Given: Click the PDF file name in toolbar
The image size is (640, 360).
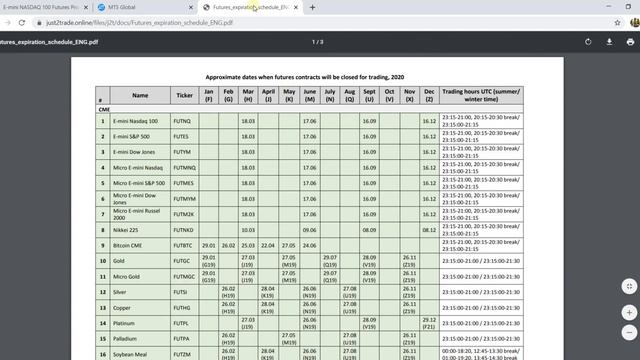Looking at the screenshot, I should [49, 42].
